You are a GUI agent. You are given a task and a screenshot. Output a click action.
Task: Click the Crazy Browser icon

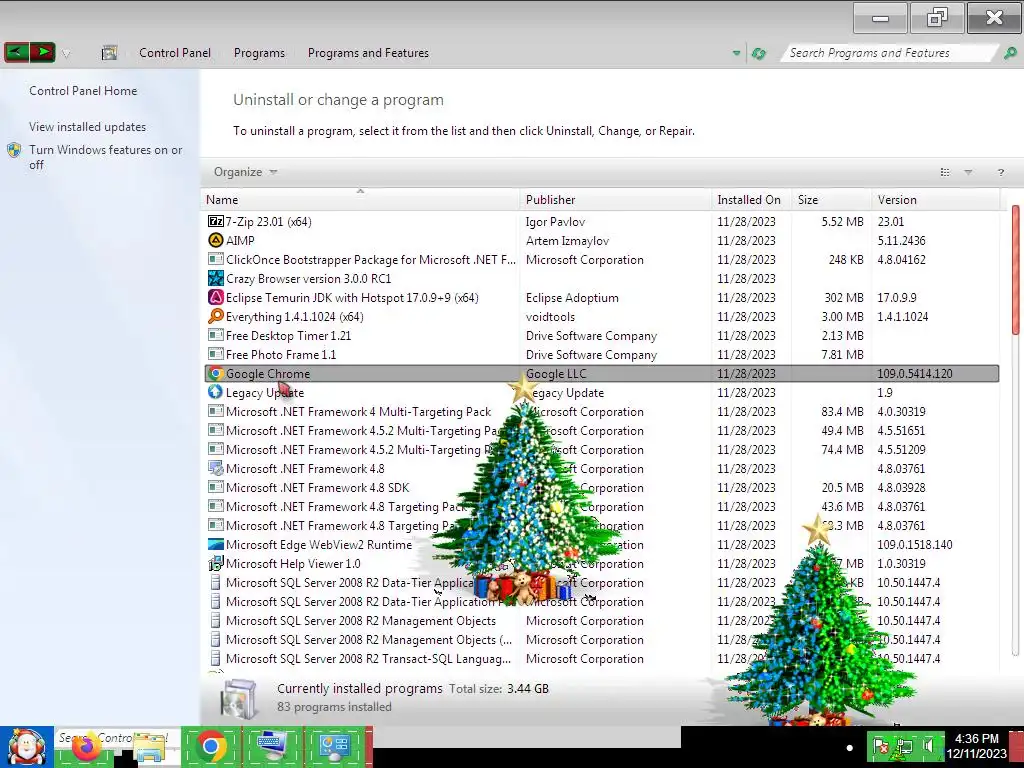click(216, 278)
